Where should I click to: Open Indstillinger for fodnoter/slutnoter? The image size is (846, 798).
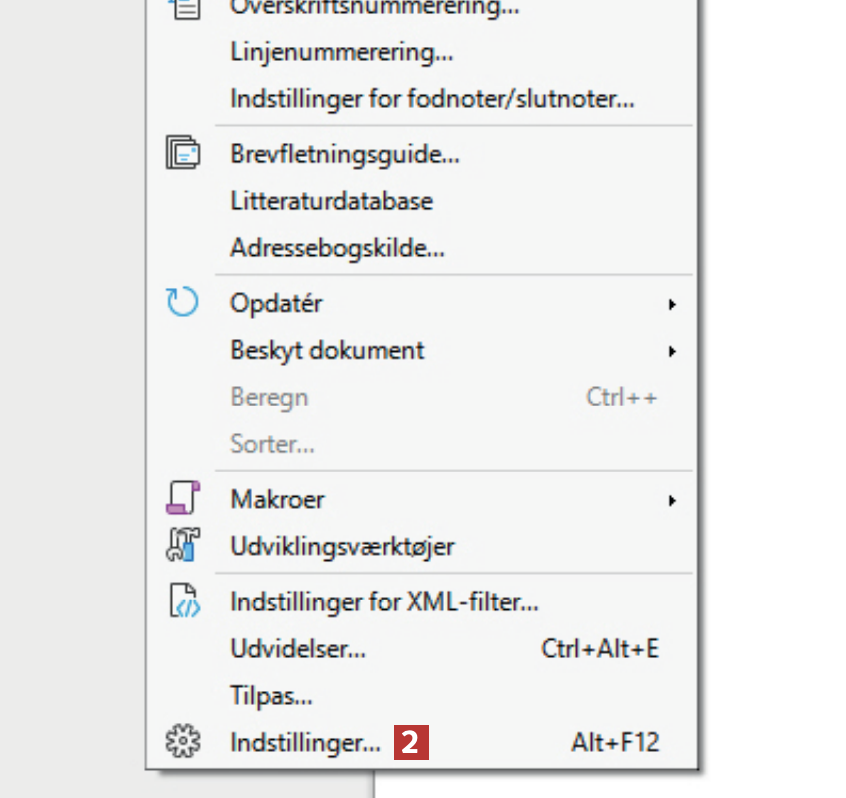pos(432,100)
